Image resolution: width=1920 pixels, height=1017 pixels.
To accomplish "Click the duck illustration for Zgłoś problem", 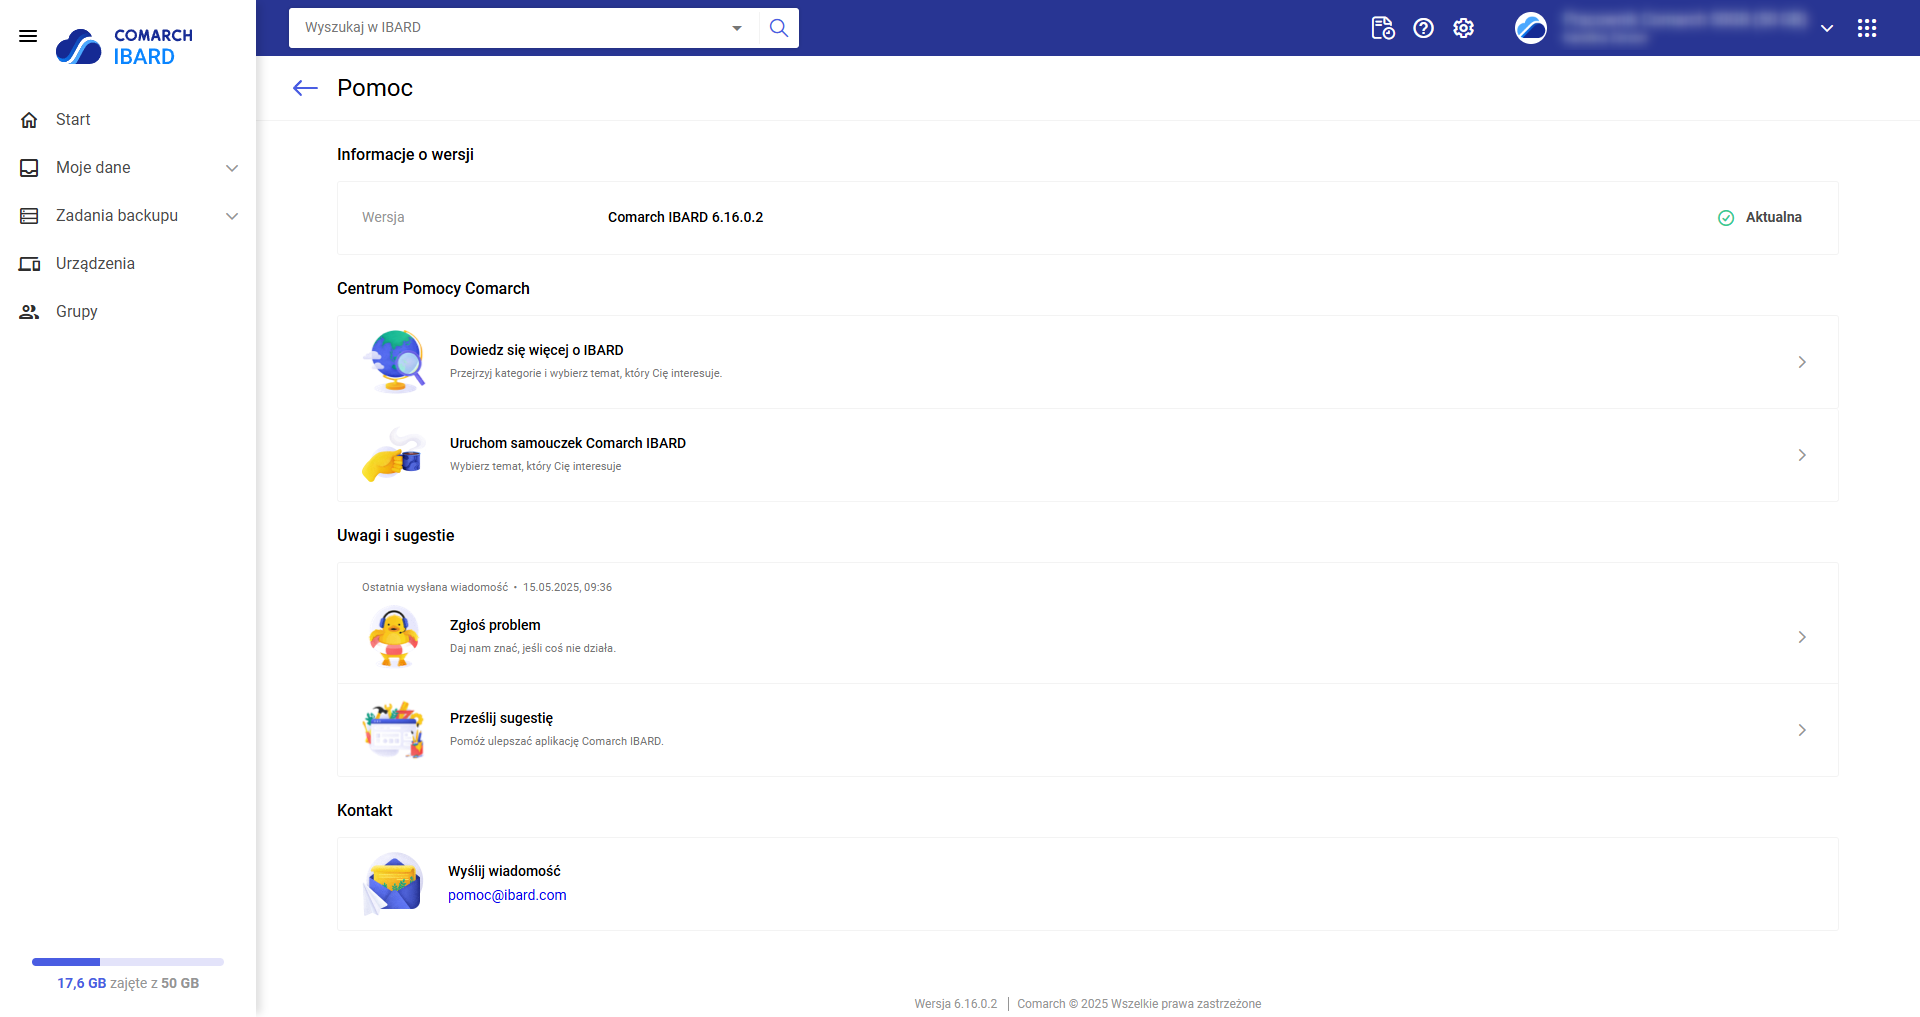I will [394, 637].
